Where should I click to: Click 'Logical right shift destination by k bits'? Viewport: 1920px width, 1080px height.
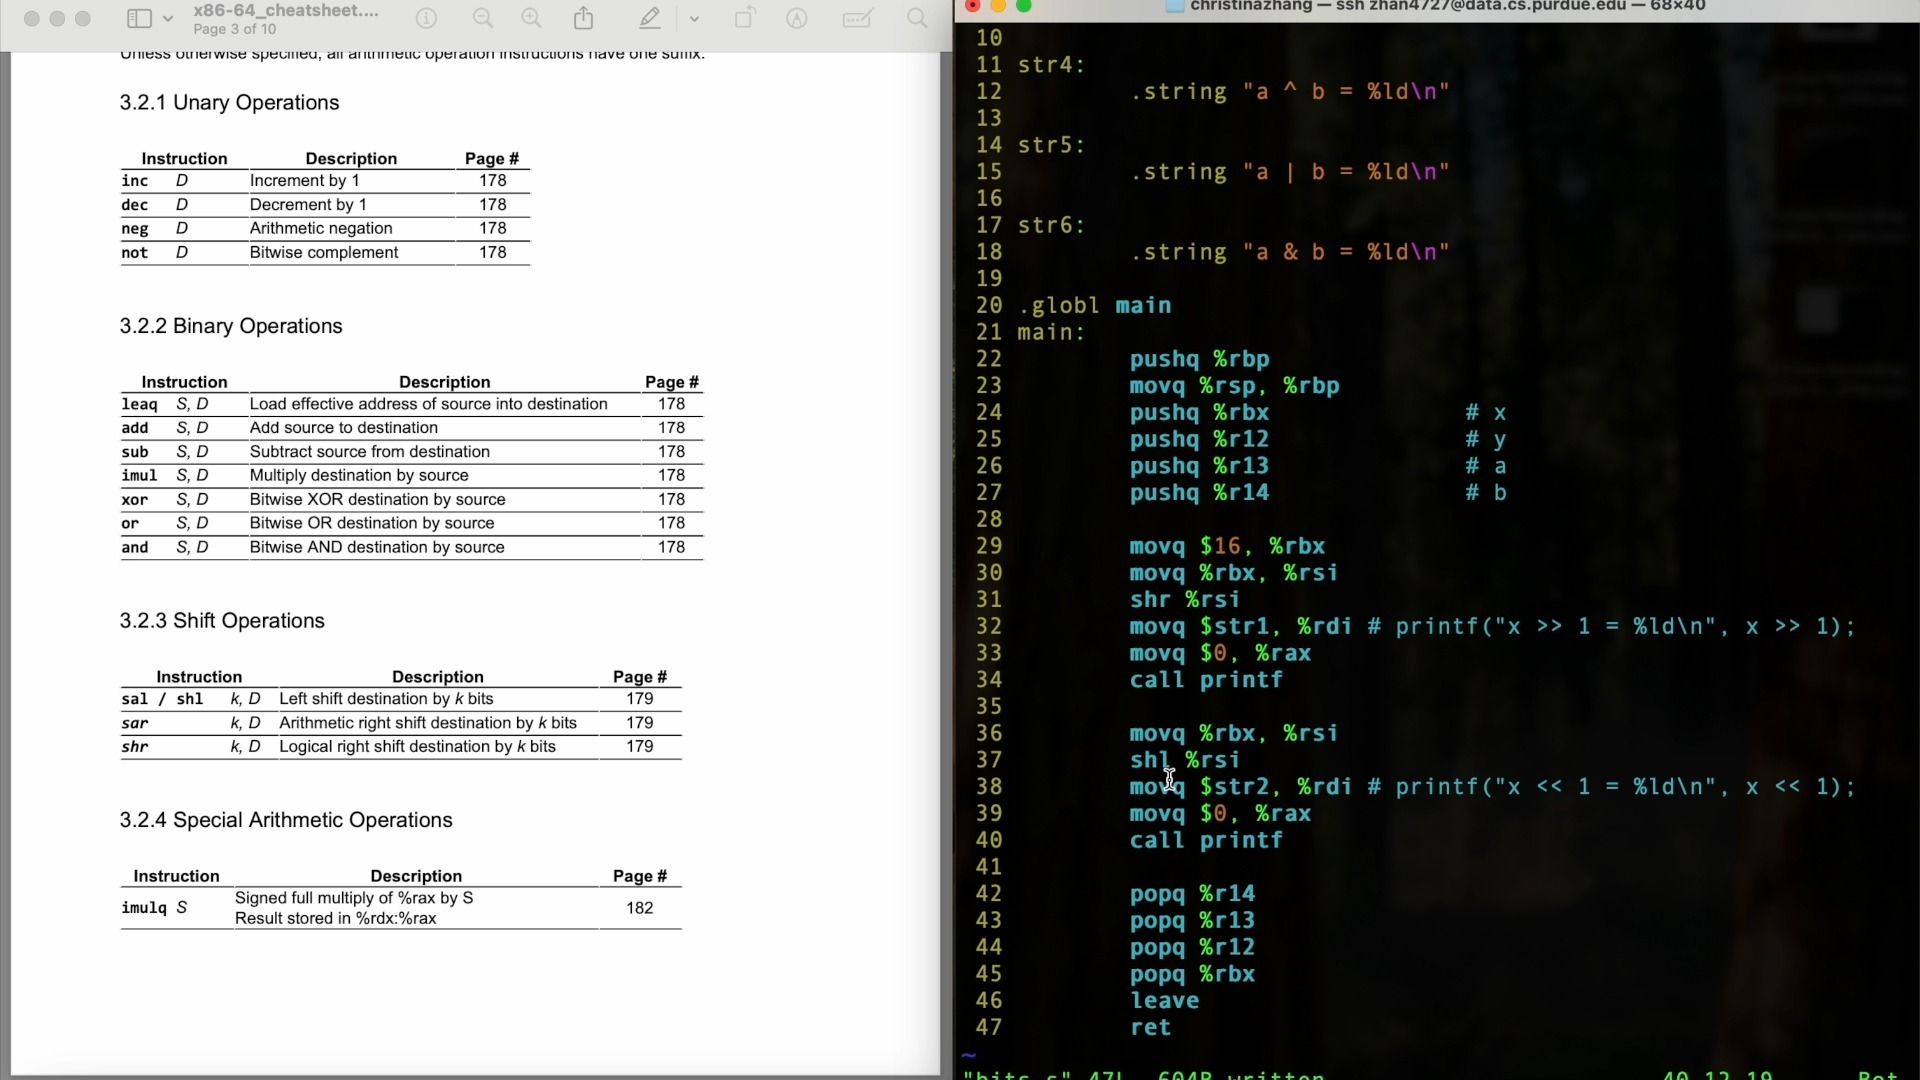click(x=417, y=747)
